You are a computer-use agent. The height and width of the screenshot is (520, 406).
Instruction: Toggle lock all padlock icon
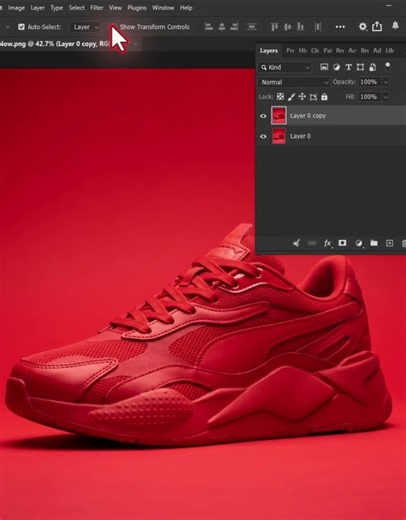(324, 97)
